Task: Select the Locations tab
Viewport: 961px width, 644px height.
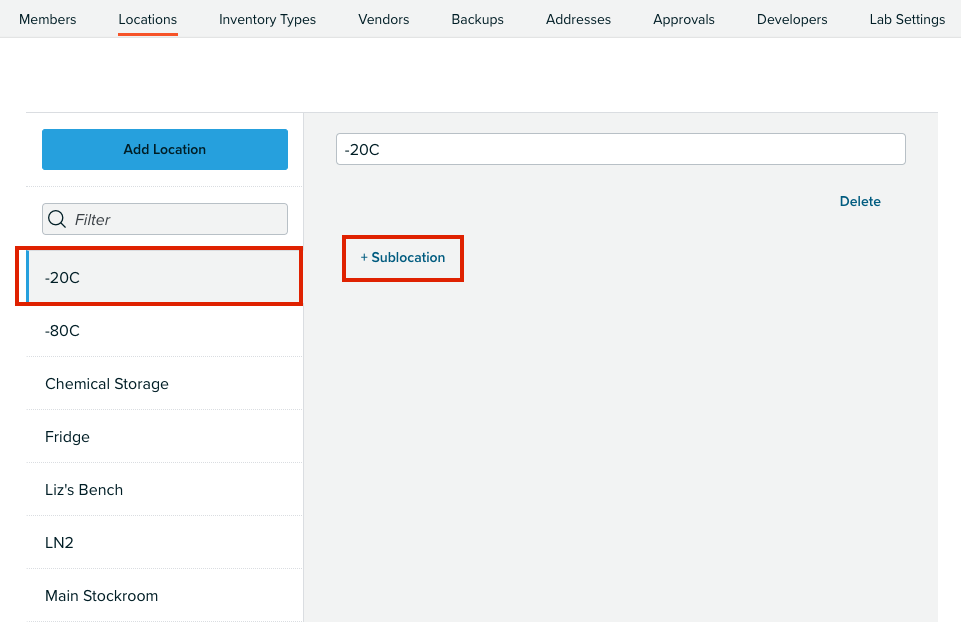Action: pos(148,20)
